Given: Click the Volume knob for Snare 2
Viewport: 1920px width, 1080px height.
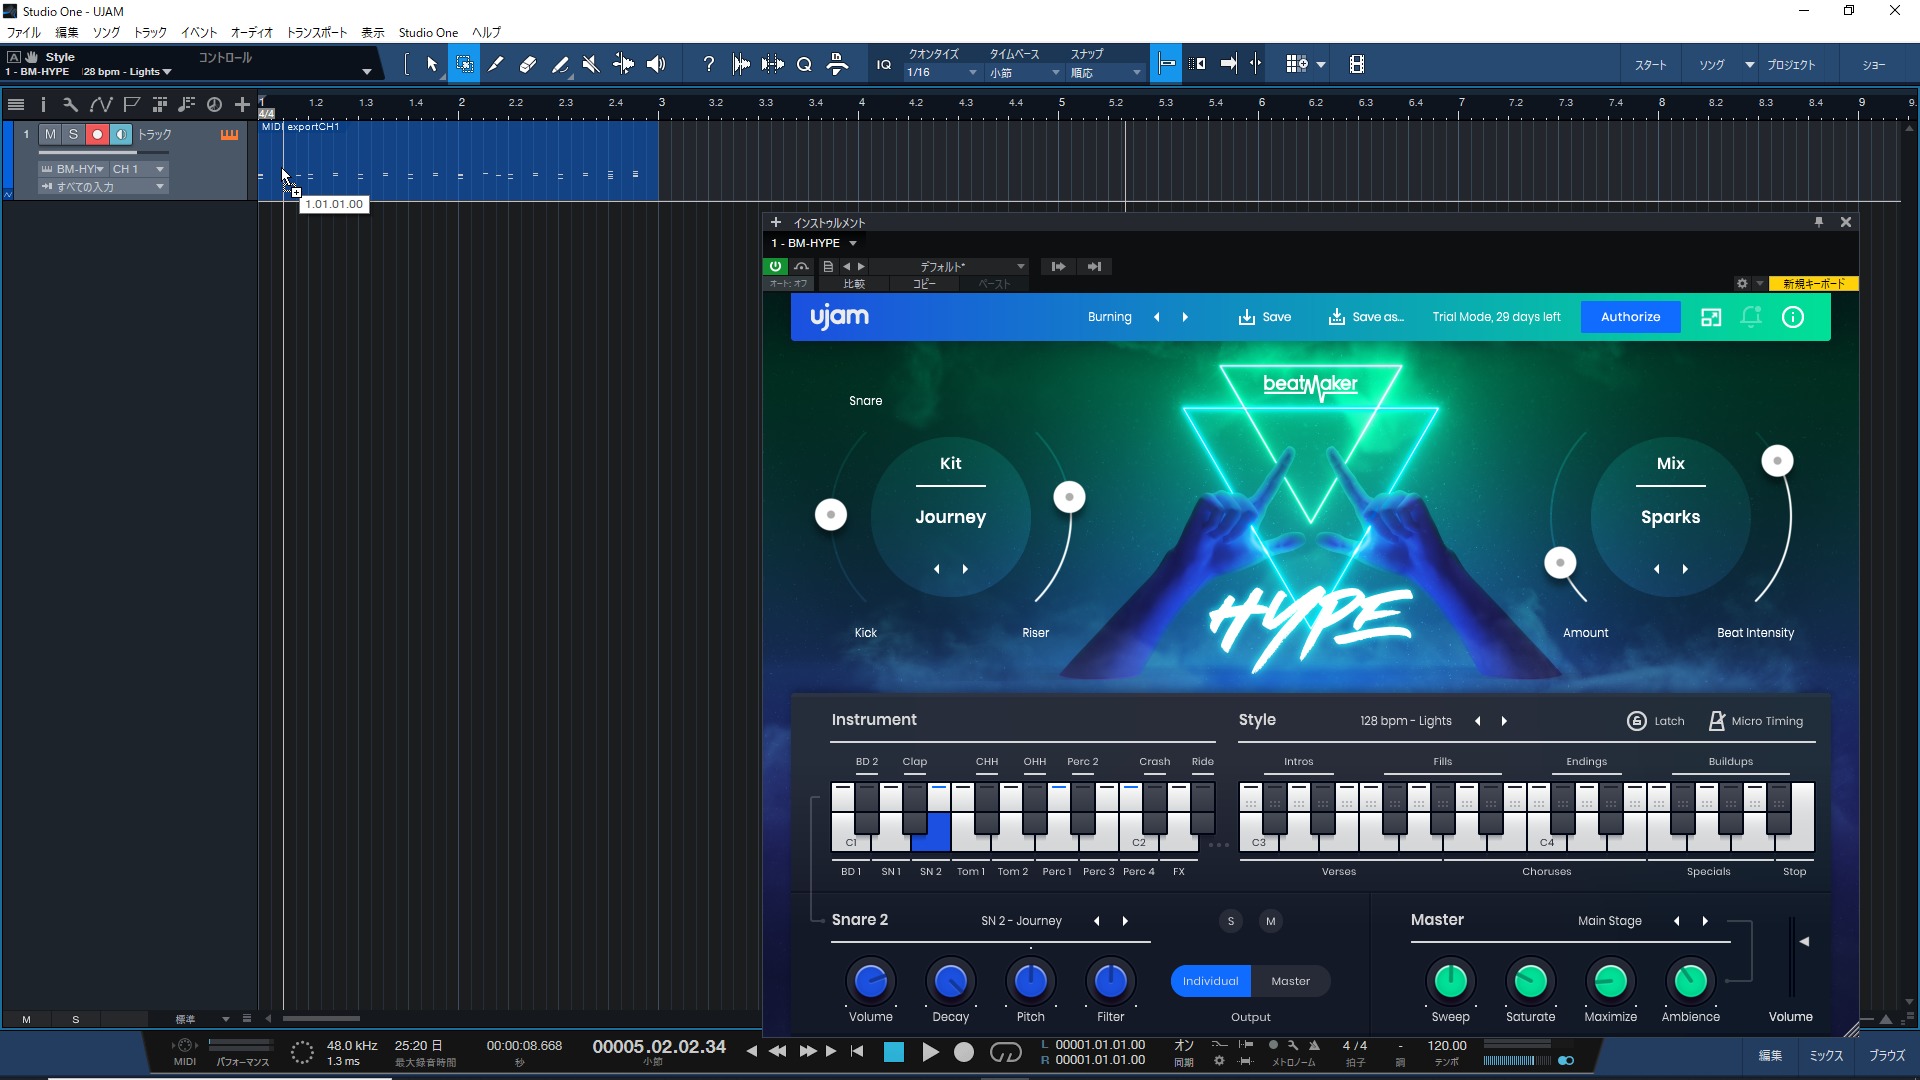Looking at the screenshot, I should [x=871, y=981].
